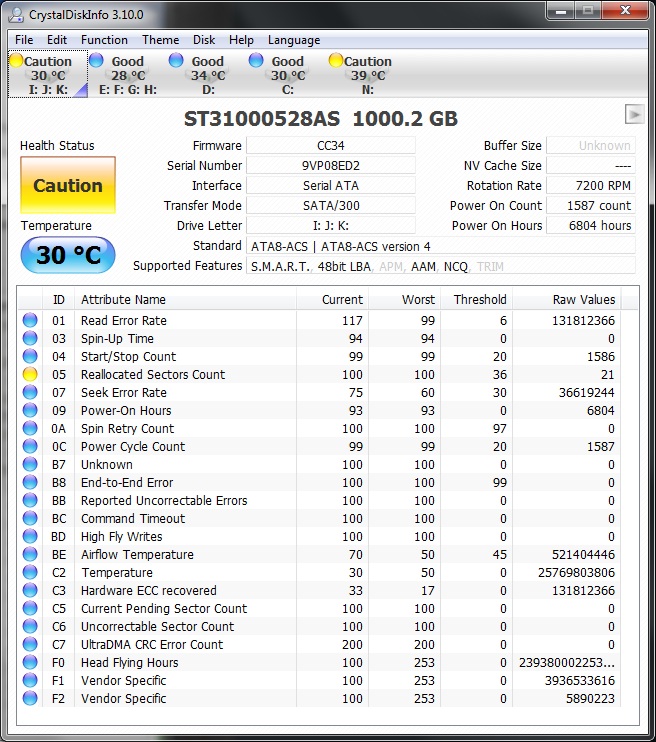The width and height of the screenshot is (656, 742).
Task: Click the Supported Features field
Action: click(441, 266)
